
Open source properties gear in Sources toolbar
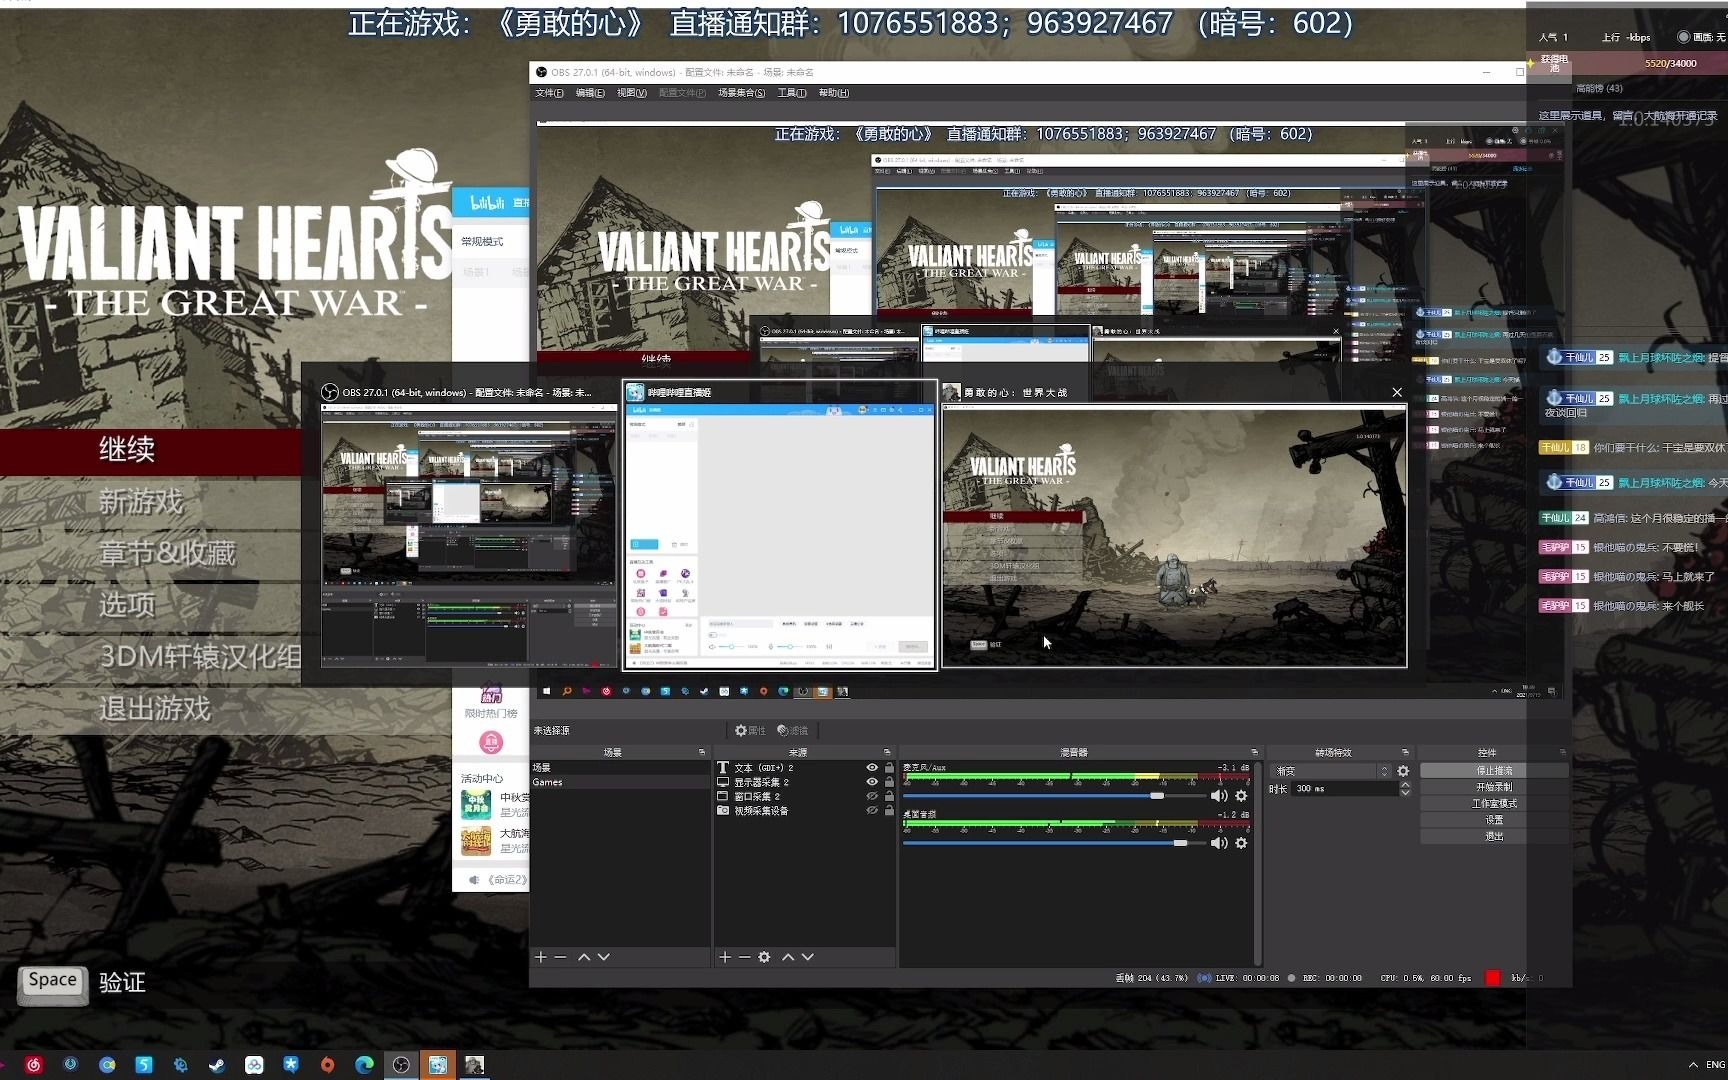click(x=765, y=957)
